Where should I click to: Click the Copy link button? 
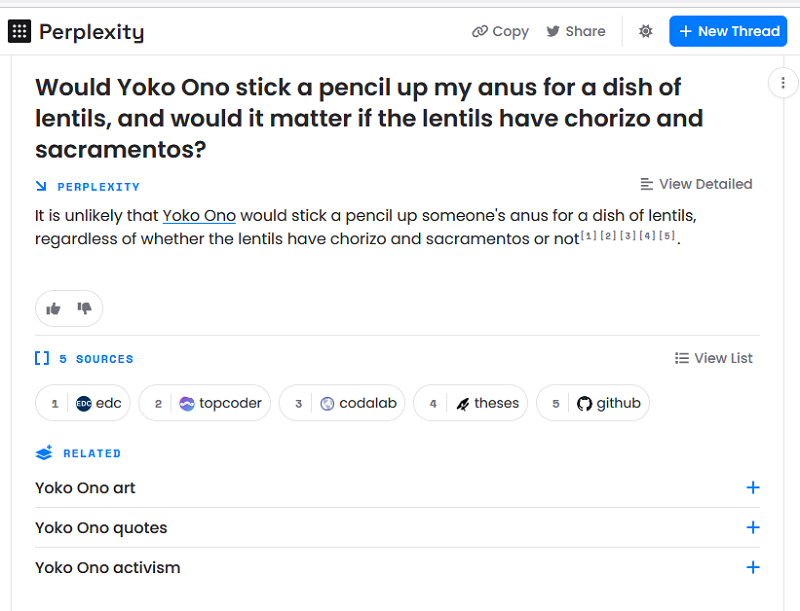(500, 32)
